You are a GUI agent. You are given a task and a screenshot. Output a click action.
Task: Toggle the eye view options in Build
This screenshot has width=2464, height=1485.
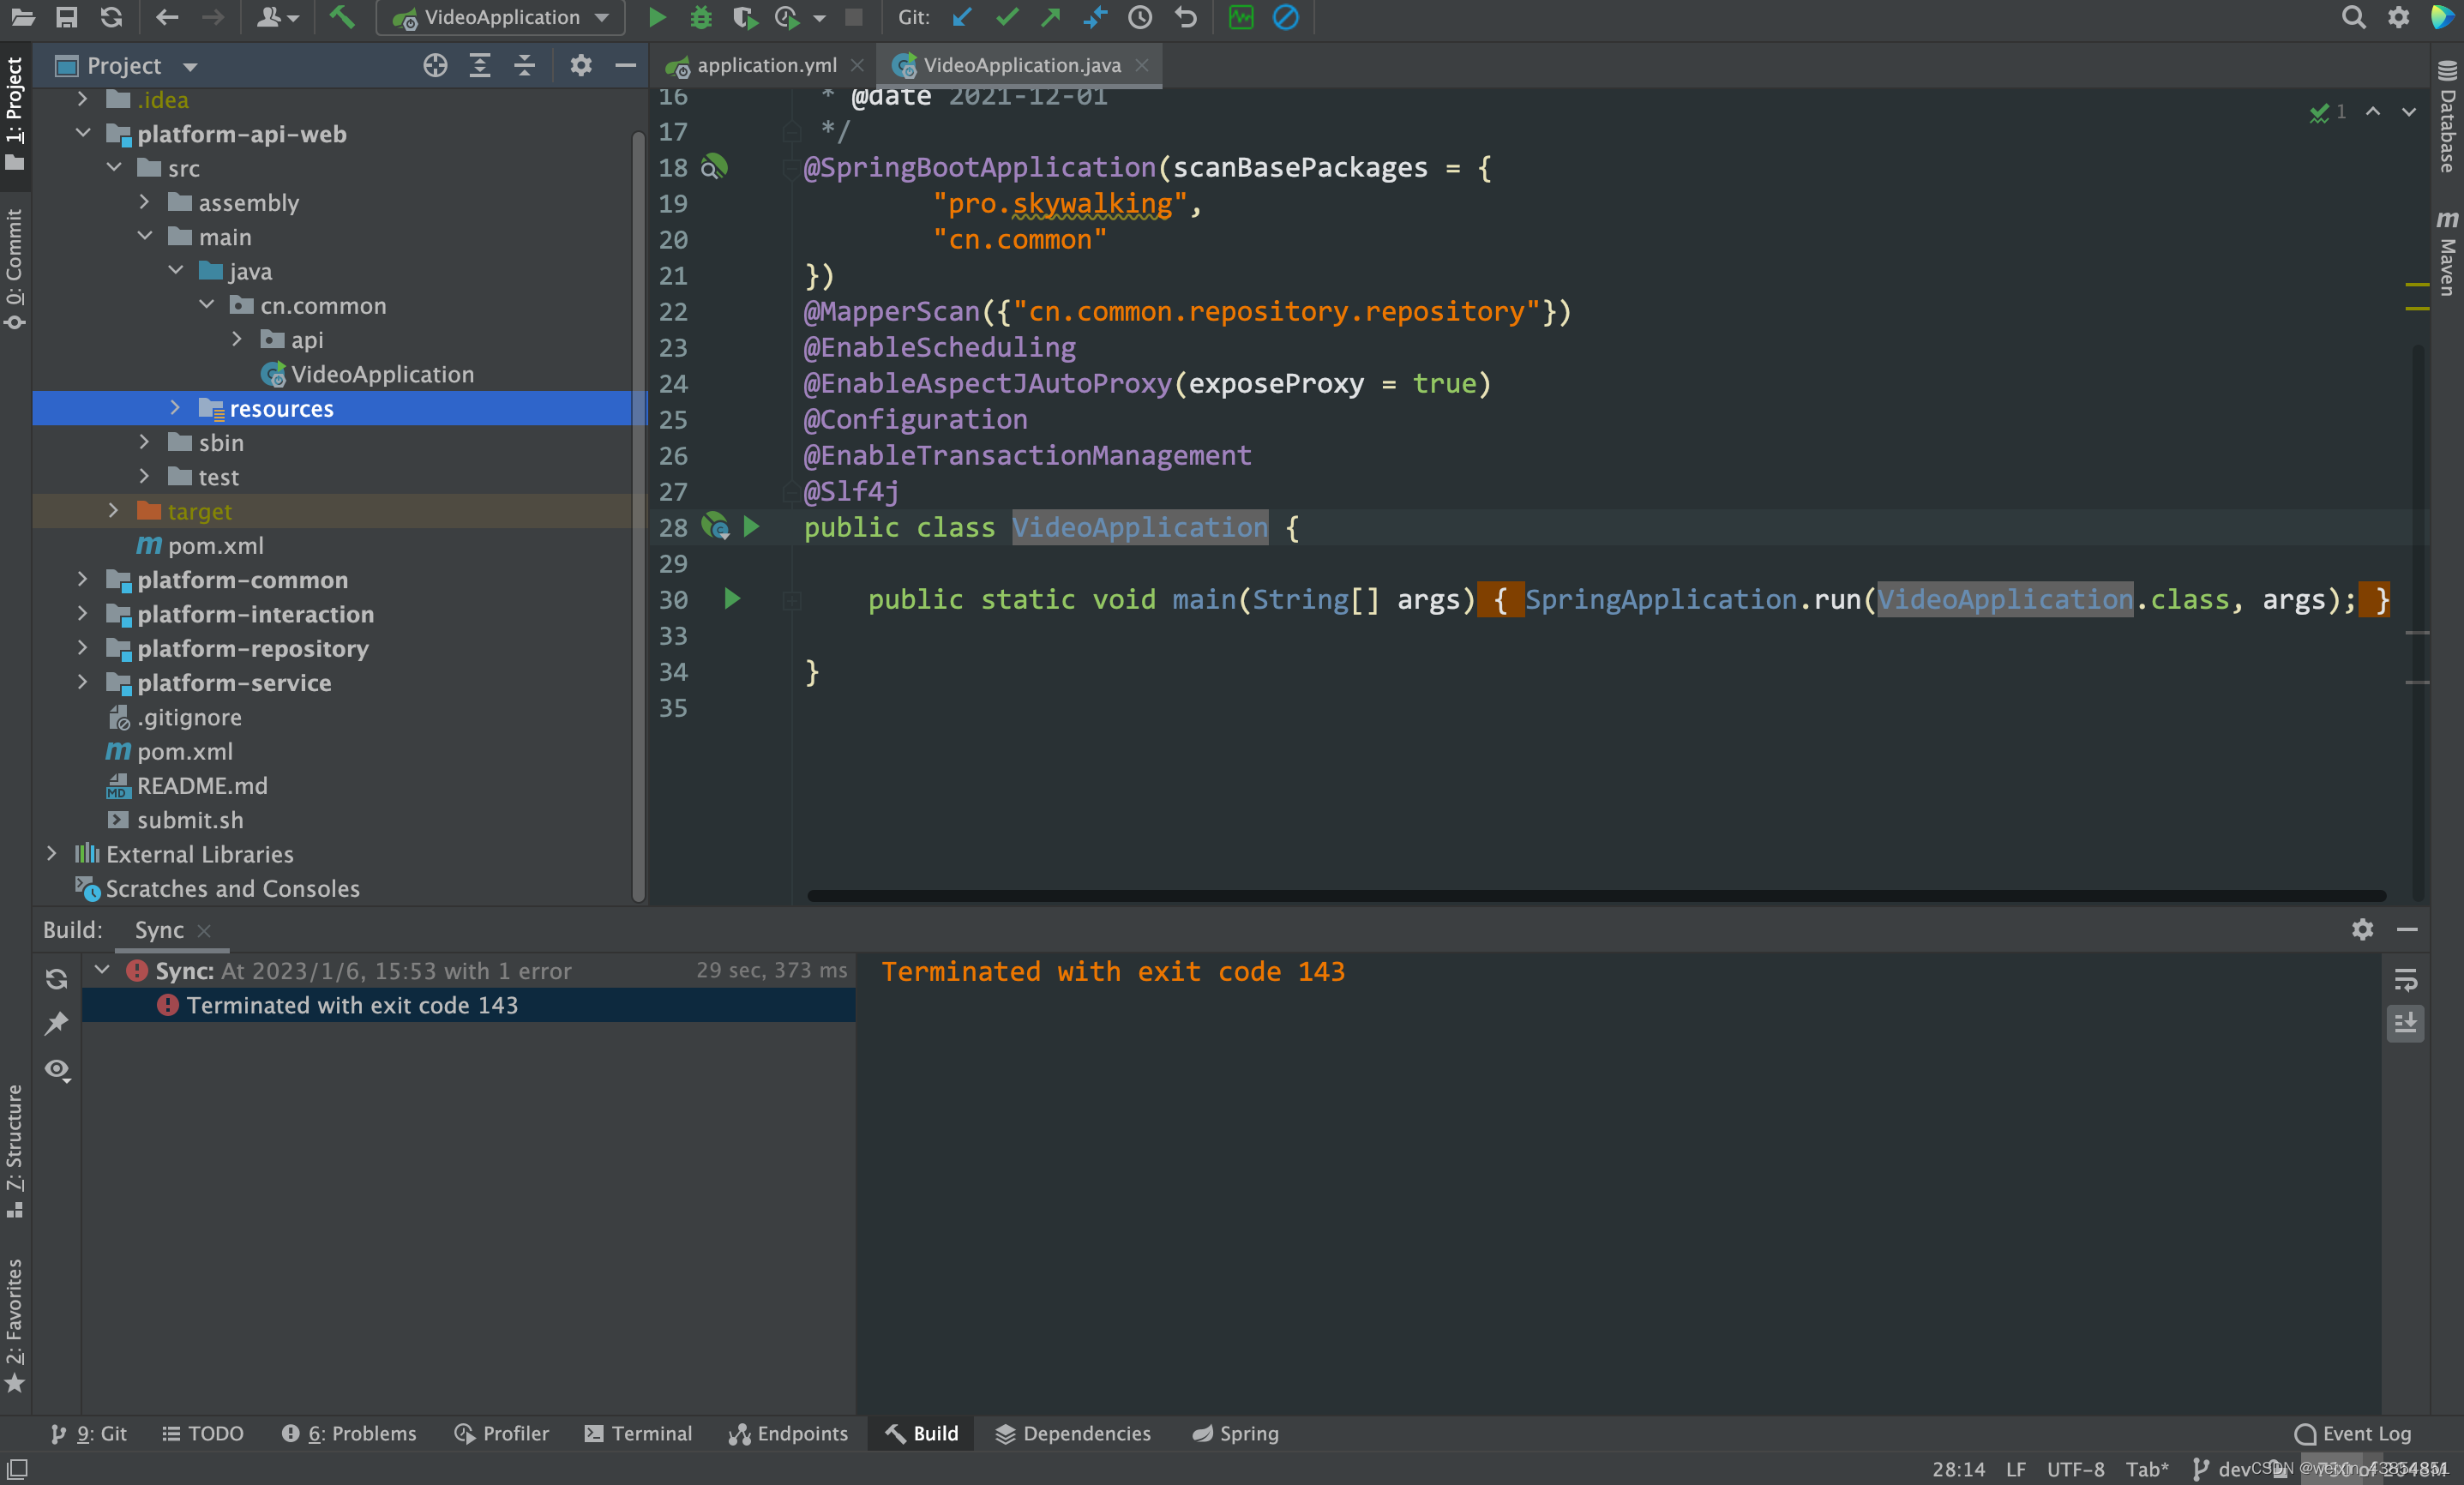[x=57, y=1069]
